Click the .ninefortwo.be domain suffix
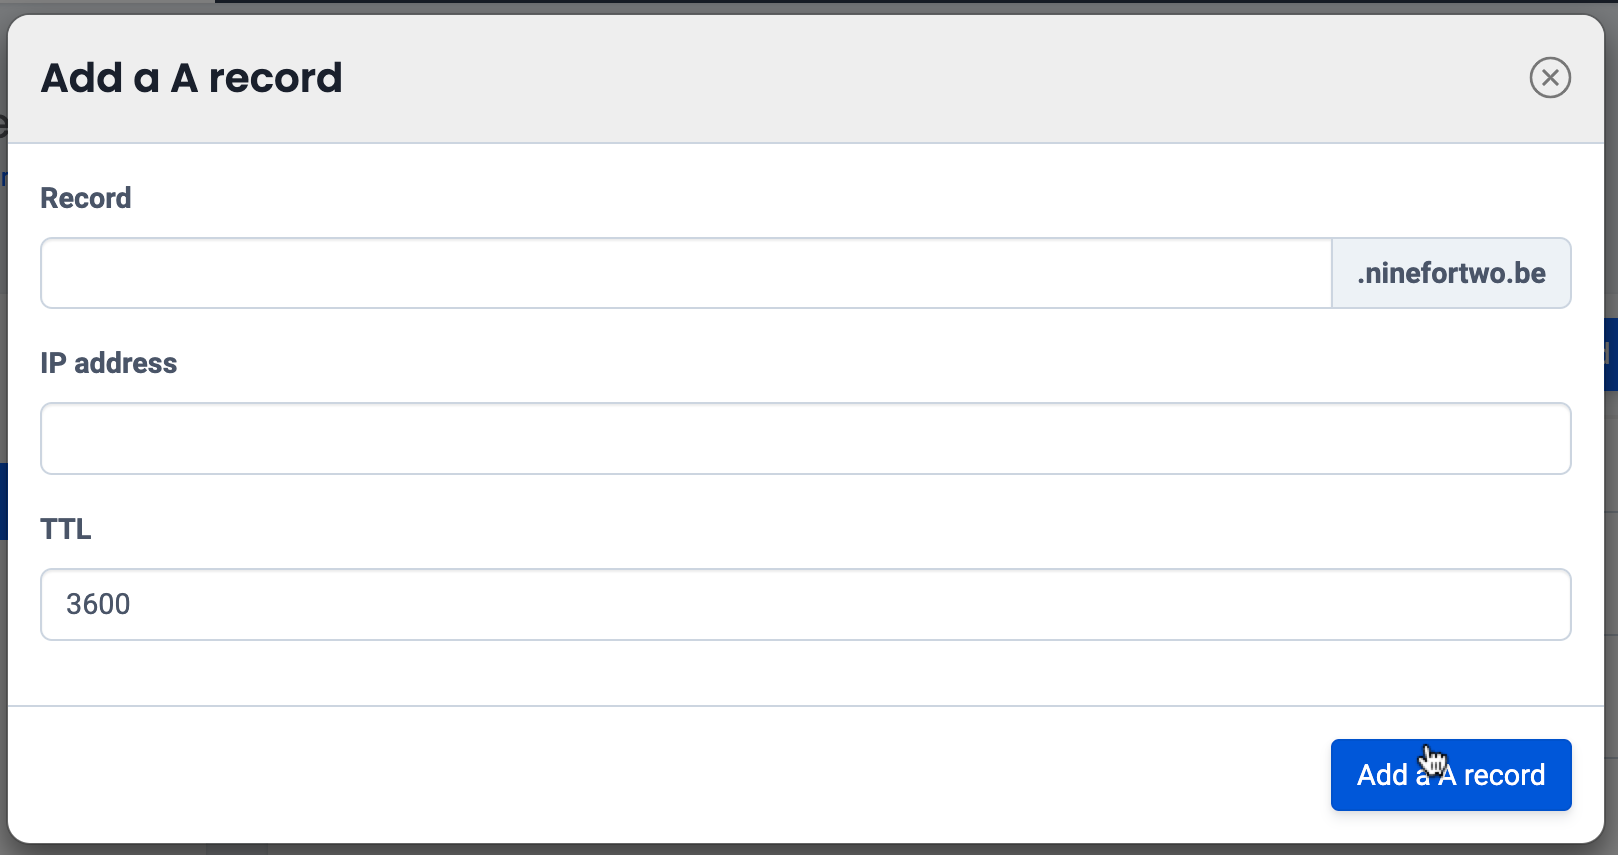 (x=1451, y=273)
